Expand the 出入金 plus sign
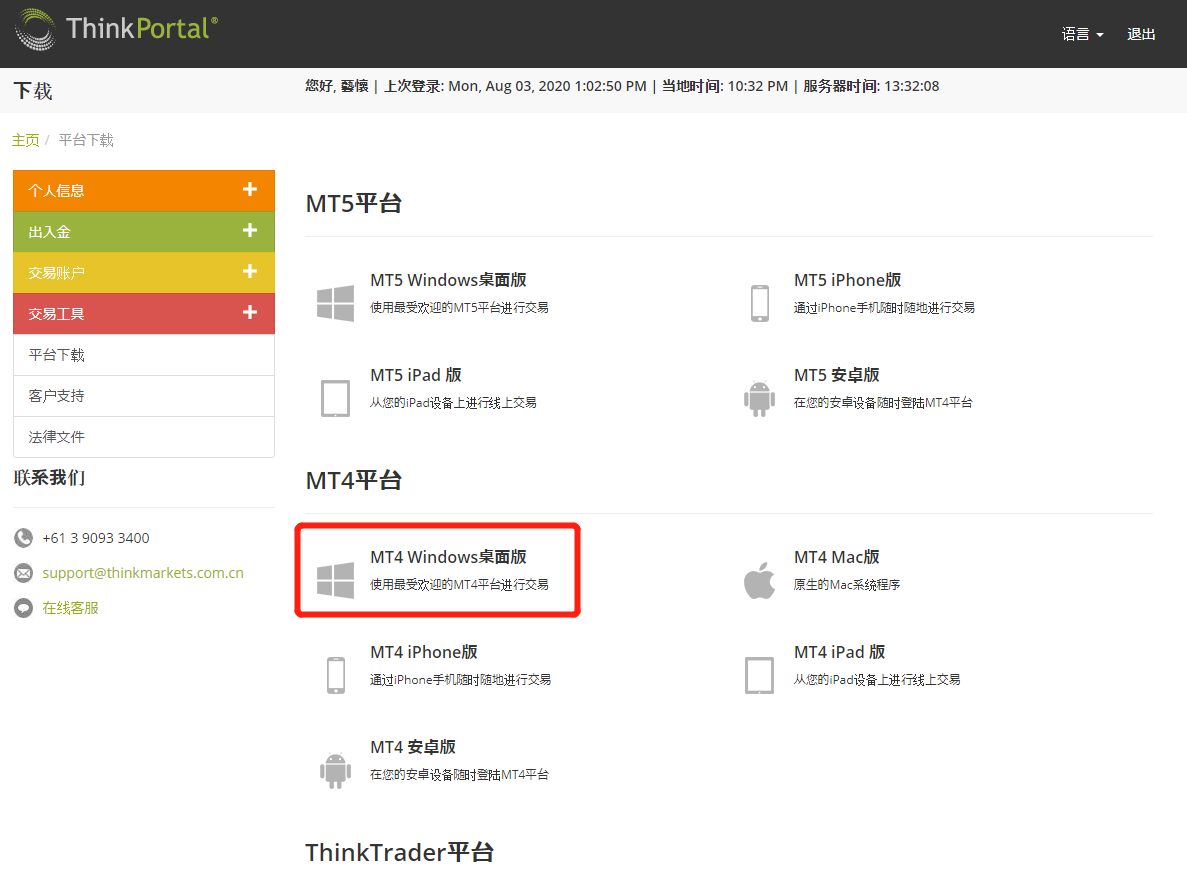The height and width of the screenshot is (874, 1187). tap(250, 230)
